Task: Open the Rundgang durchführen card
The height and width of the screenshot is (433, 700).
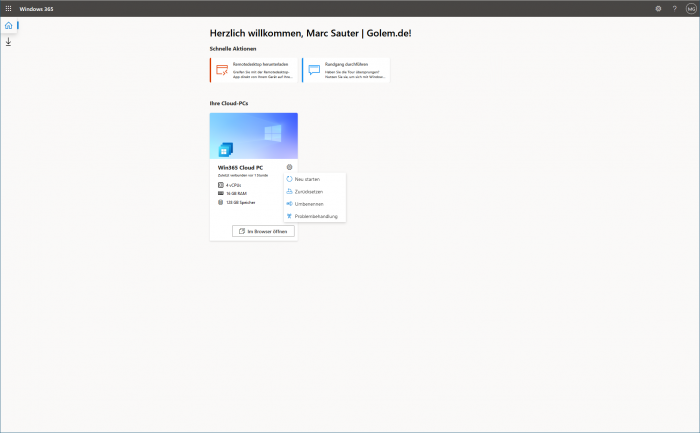Action: pyautogui.click(x=346, y=70)
